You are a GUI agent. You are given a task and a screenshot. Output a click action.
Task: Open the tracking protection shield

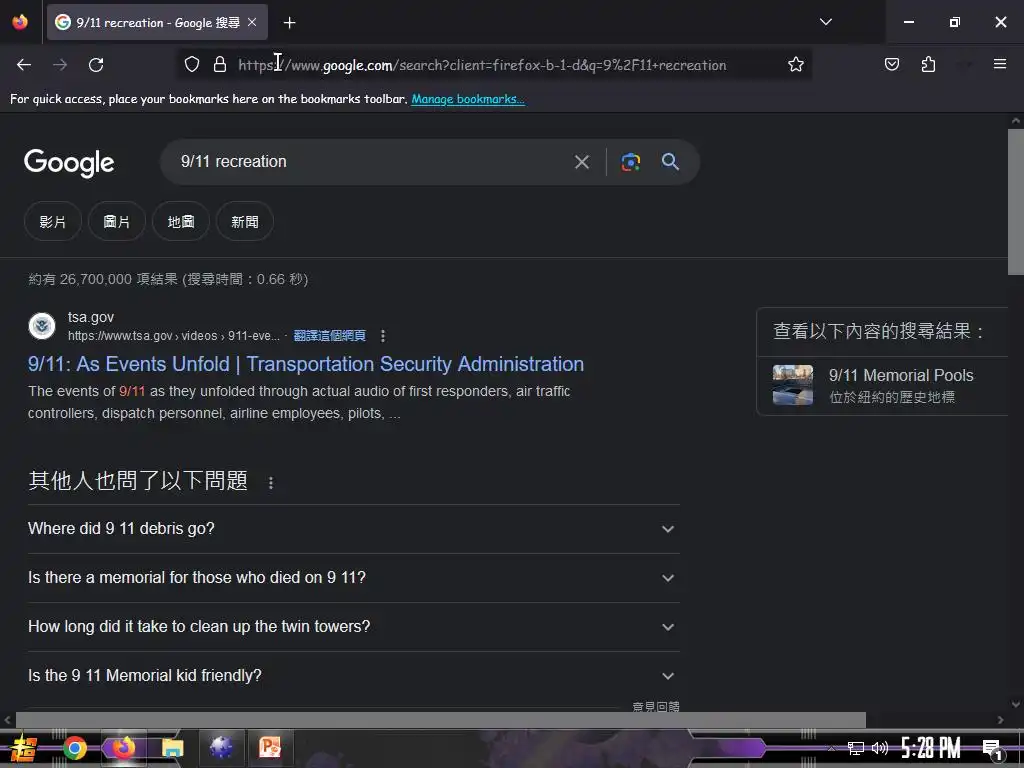[x=191, y=65]
